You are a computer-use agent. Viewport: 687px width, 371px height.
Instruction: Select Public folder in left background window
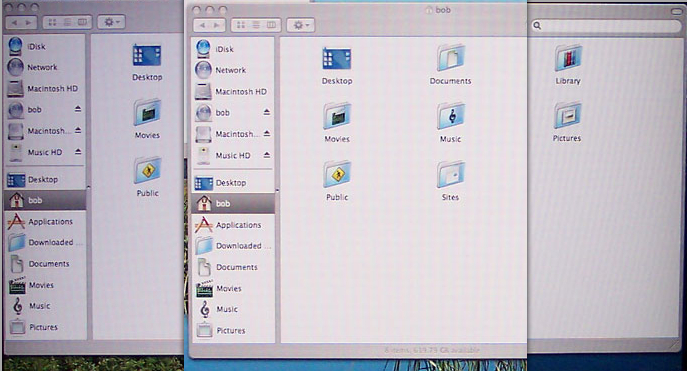(x=147, y=170)
